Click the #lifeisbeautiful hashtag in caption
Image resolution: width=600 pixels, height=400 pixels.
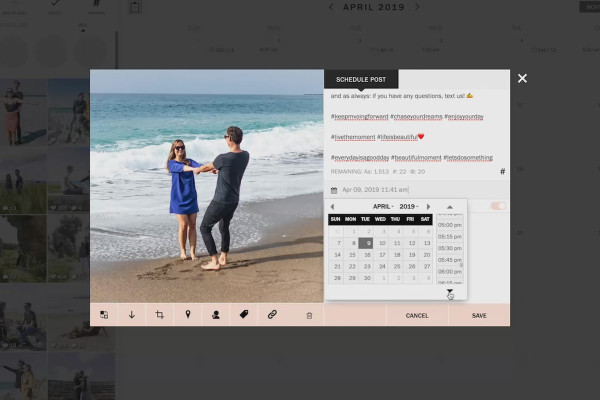tap(397, 137)
